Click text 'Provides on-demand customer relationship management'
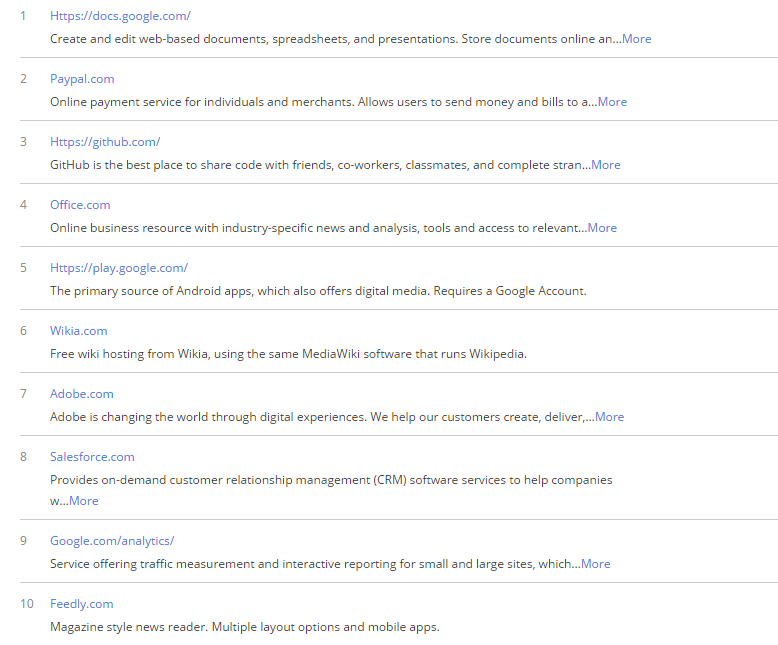This screenshot has height=645, width=778. pos(210,480)
